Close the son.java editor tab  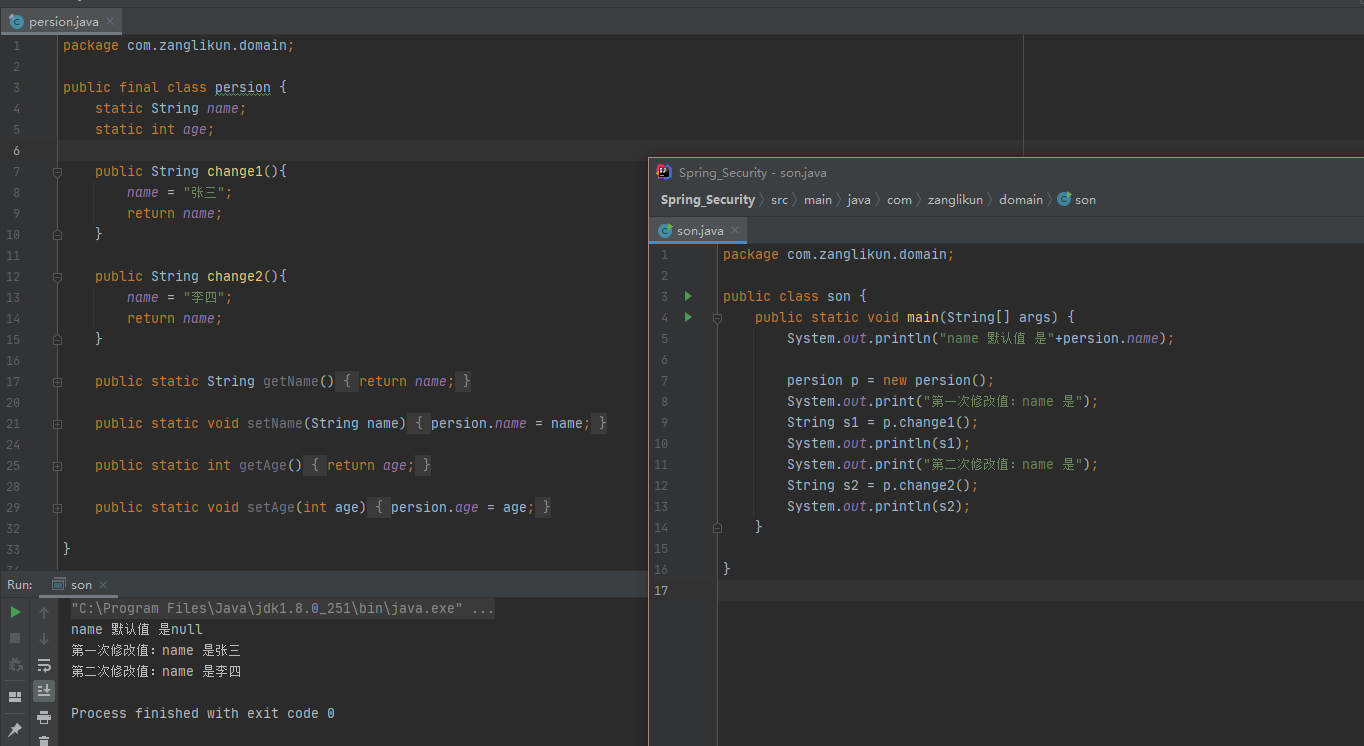735,230
